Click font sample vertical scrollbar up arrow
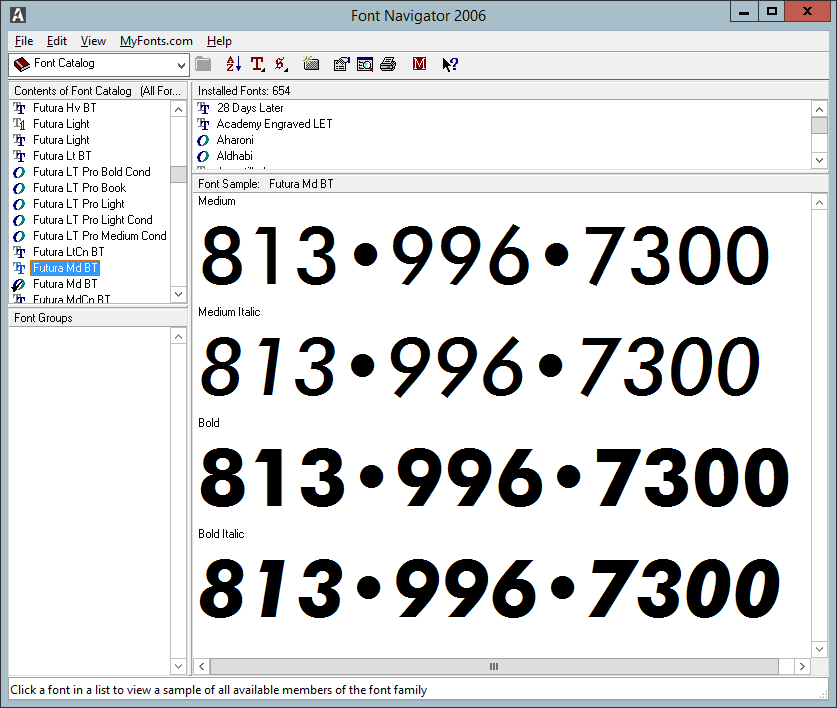837x708 pixels. 819,202
